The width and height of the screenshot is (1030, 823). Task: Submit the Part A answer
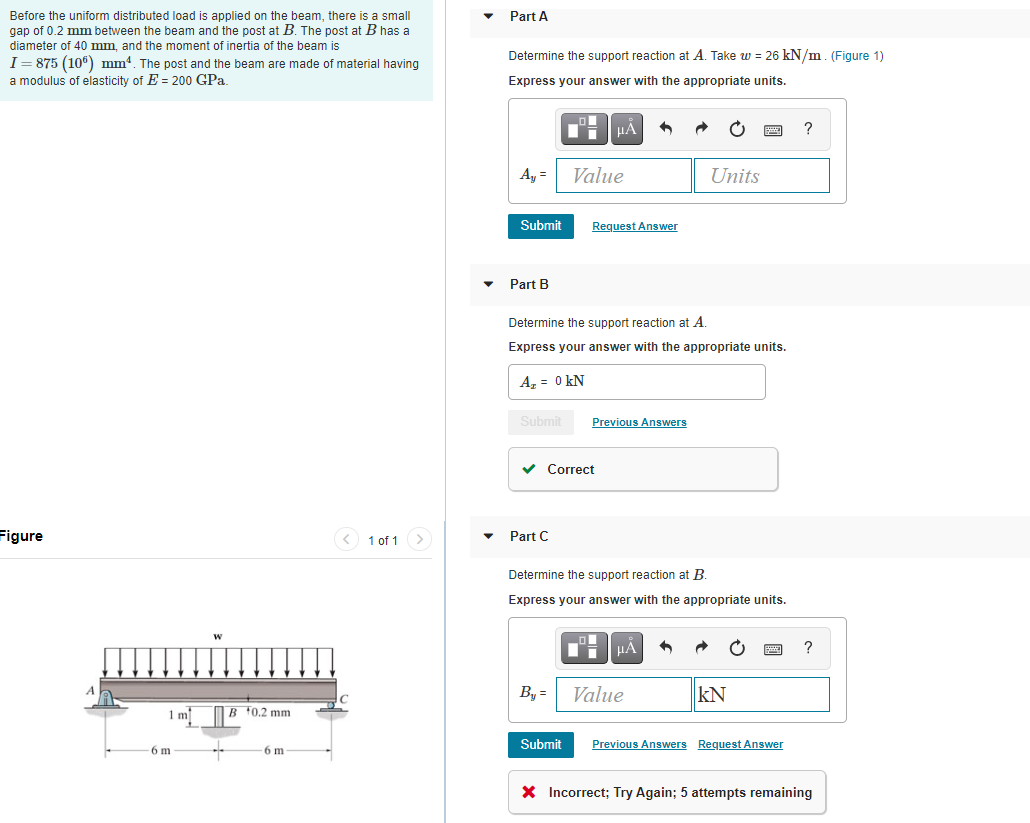[540, 226]
